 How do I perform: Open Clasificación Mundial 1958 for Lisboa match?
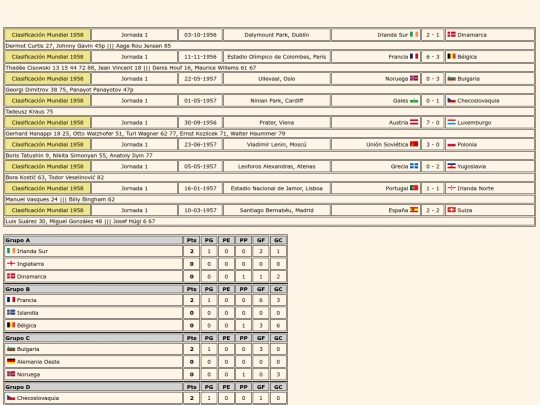[48, 188]
